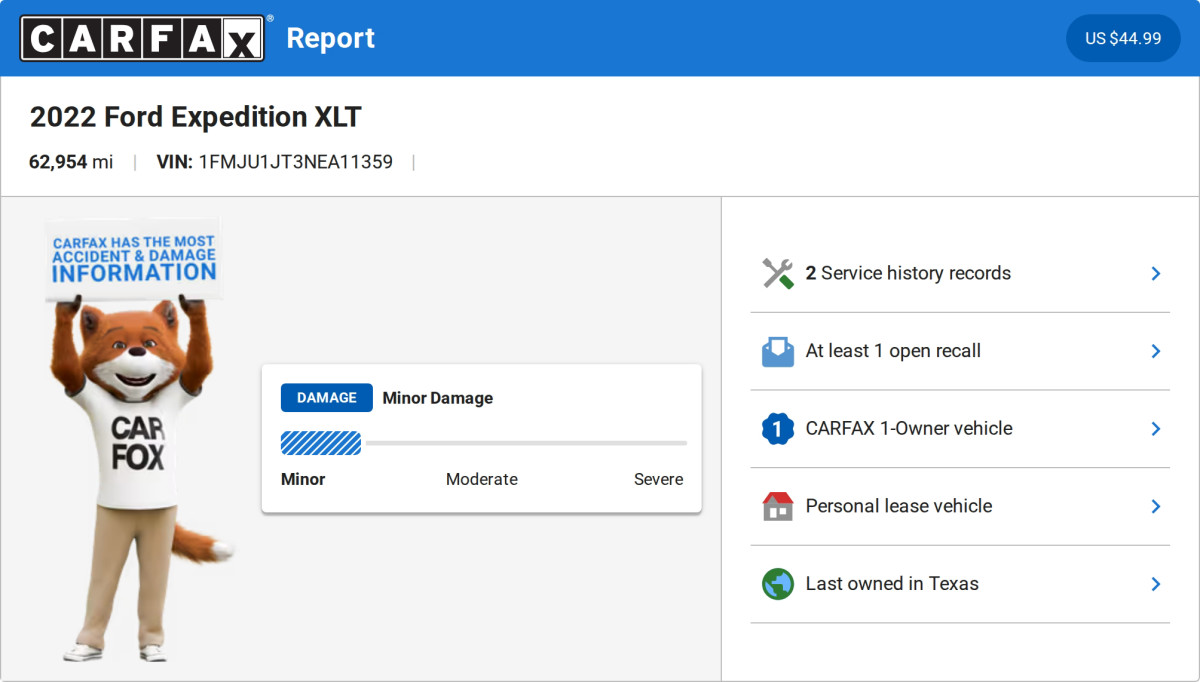The width and height of the screenshot is (1200, 682).
Task: Click the house personal lease icon
Action: pos(777,506)
